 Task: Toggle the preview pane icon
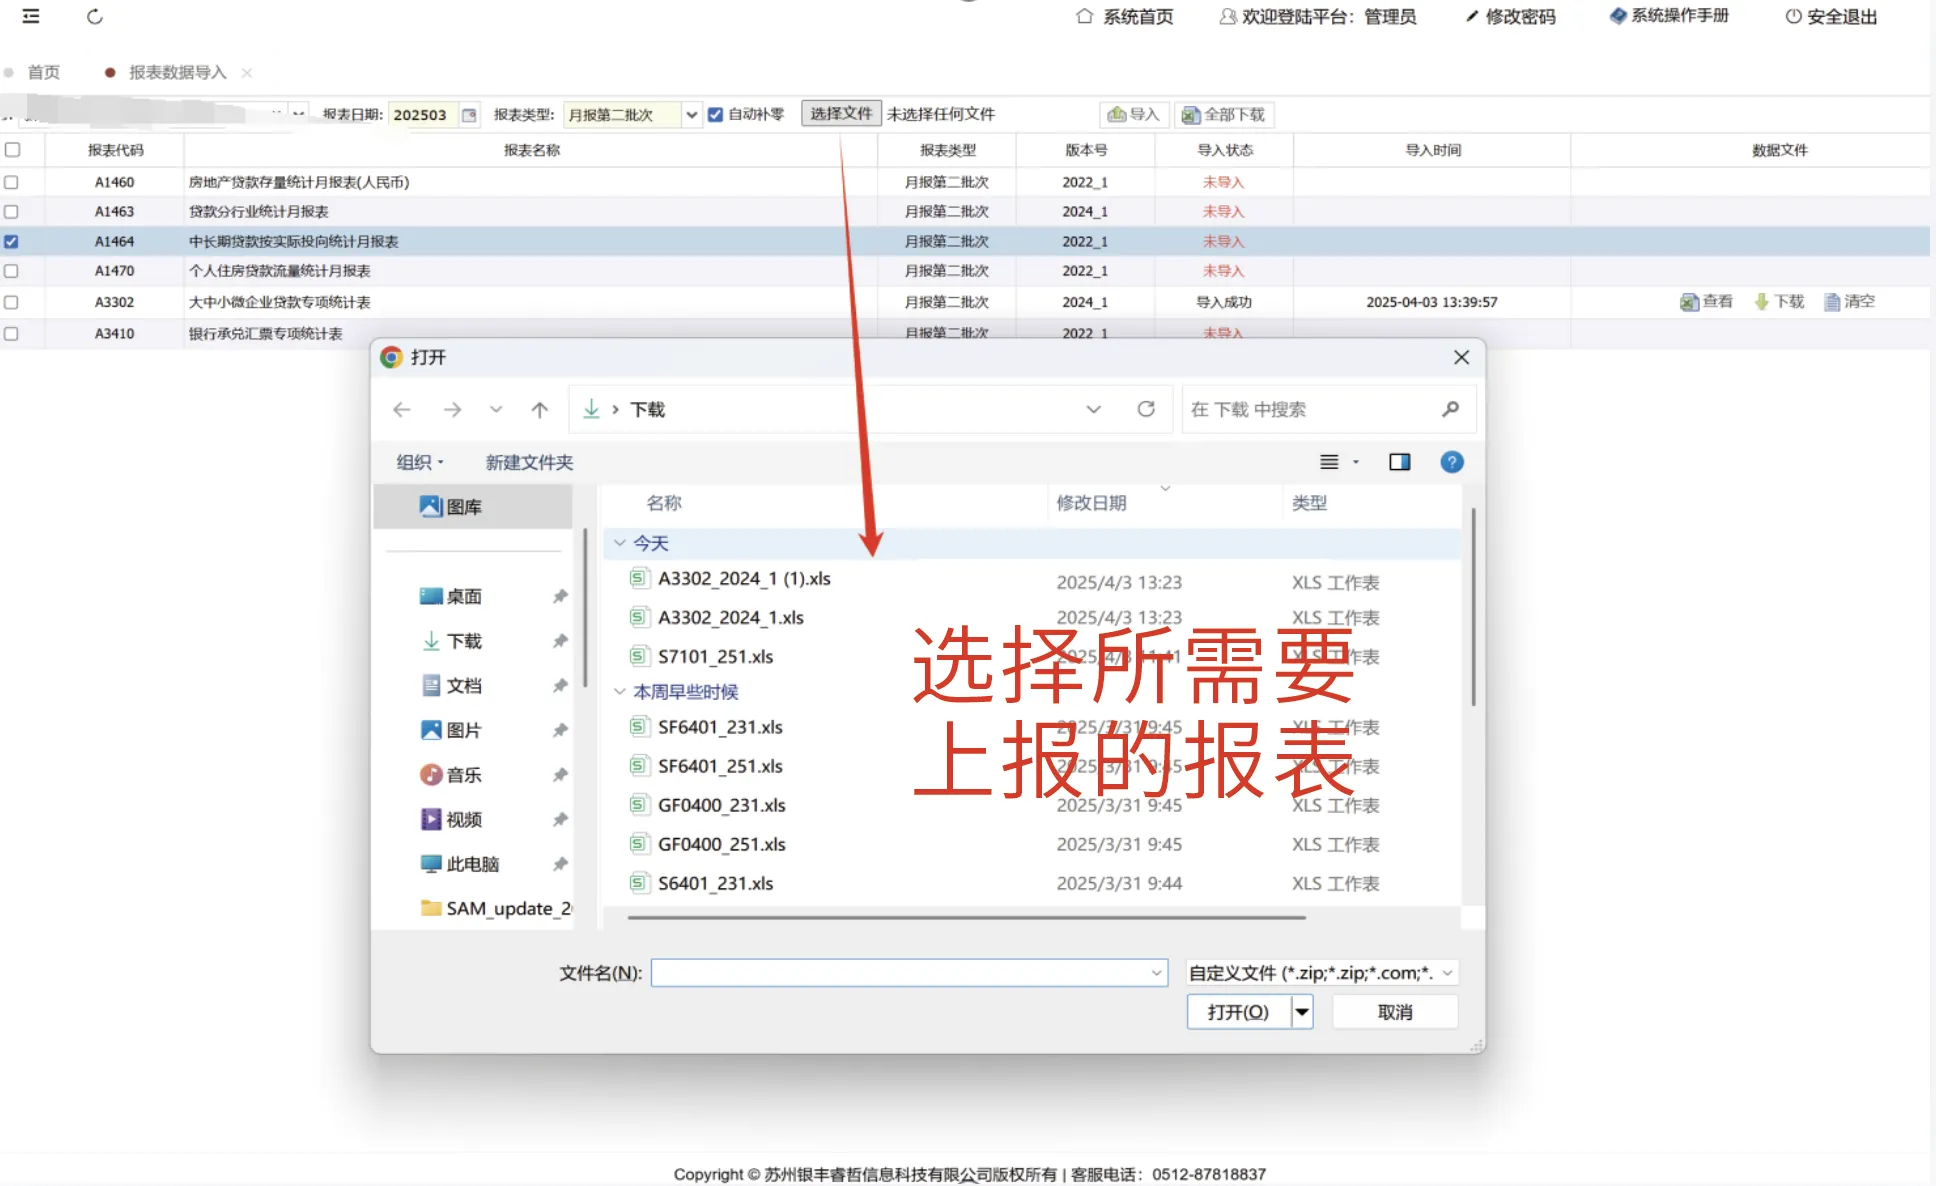click(x=1399, y=462)
